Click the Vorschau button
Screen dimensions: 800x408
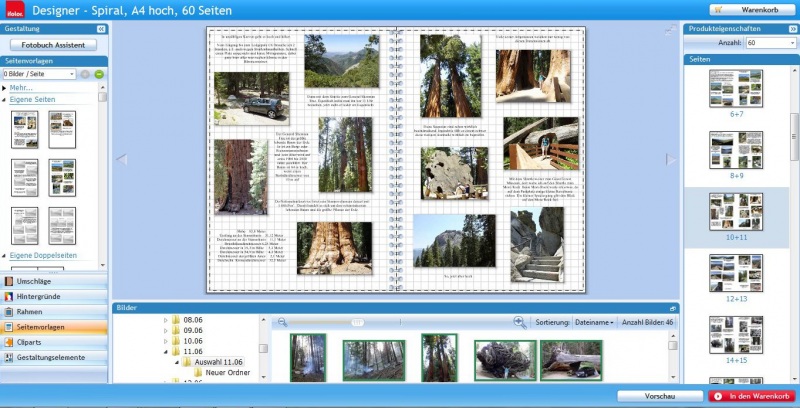click(x=660, y=396)
